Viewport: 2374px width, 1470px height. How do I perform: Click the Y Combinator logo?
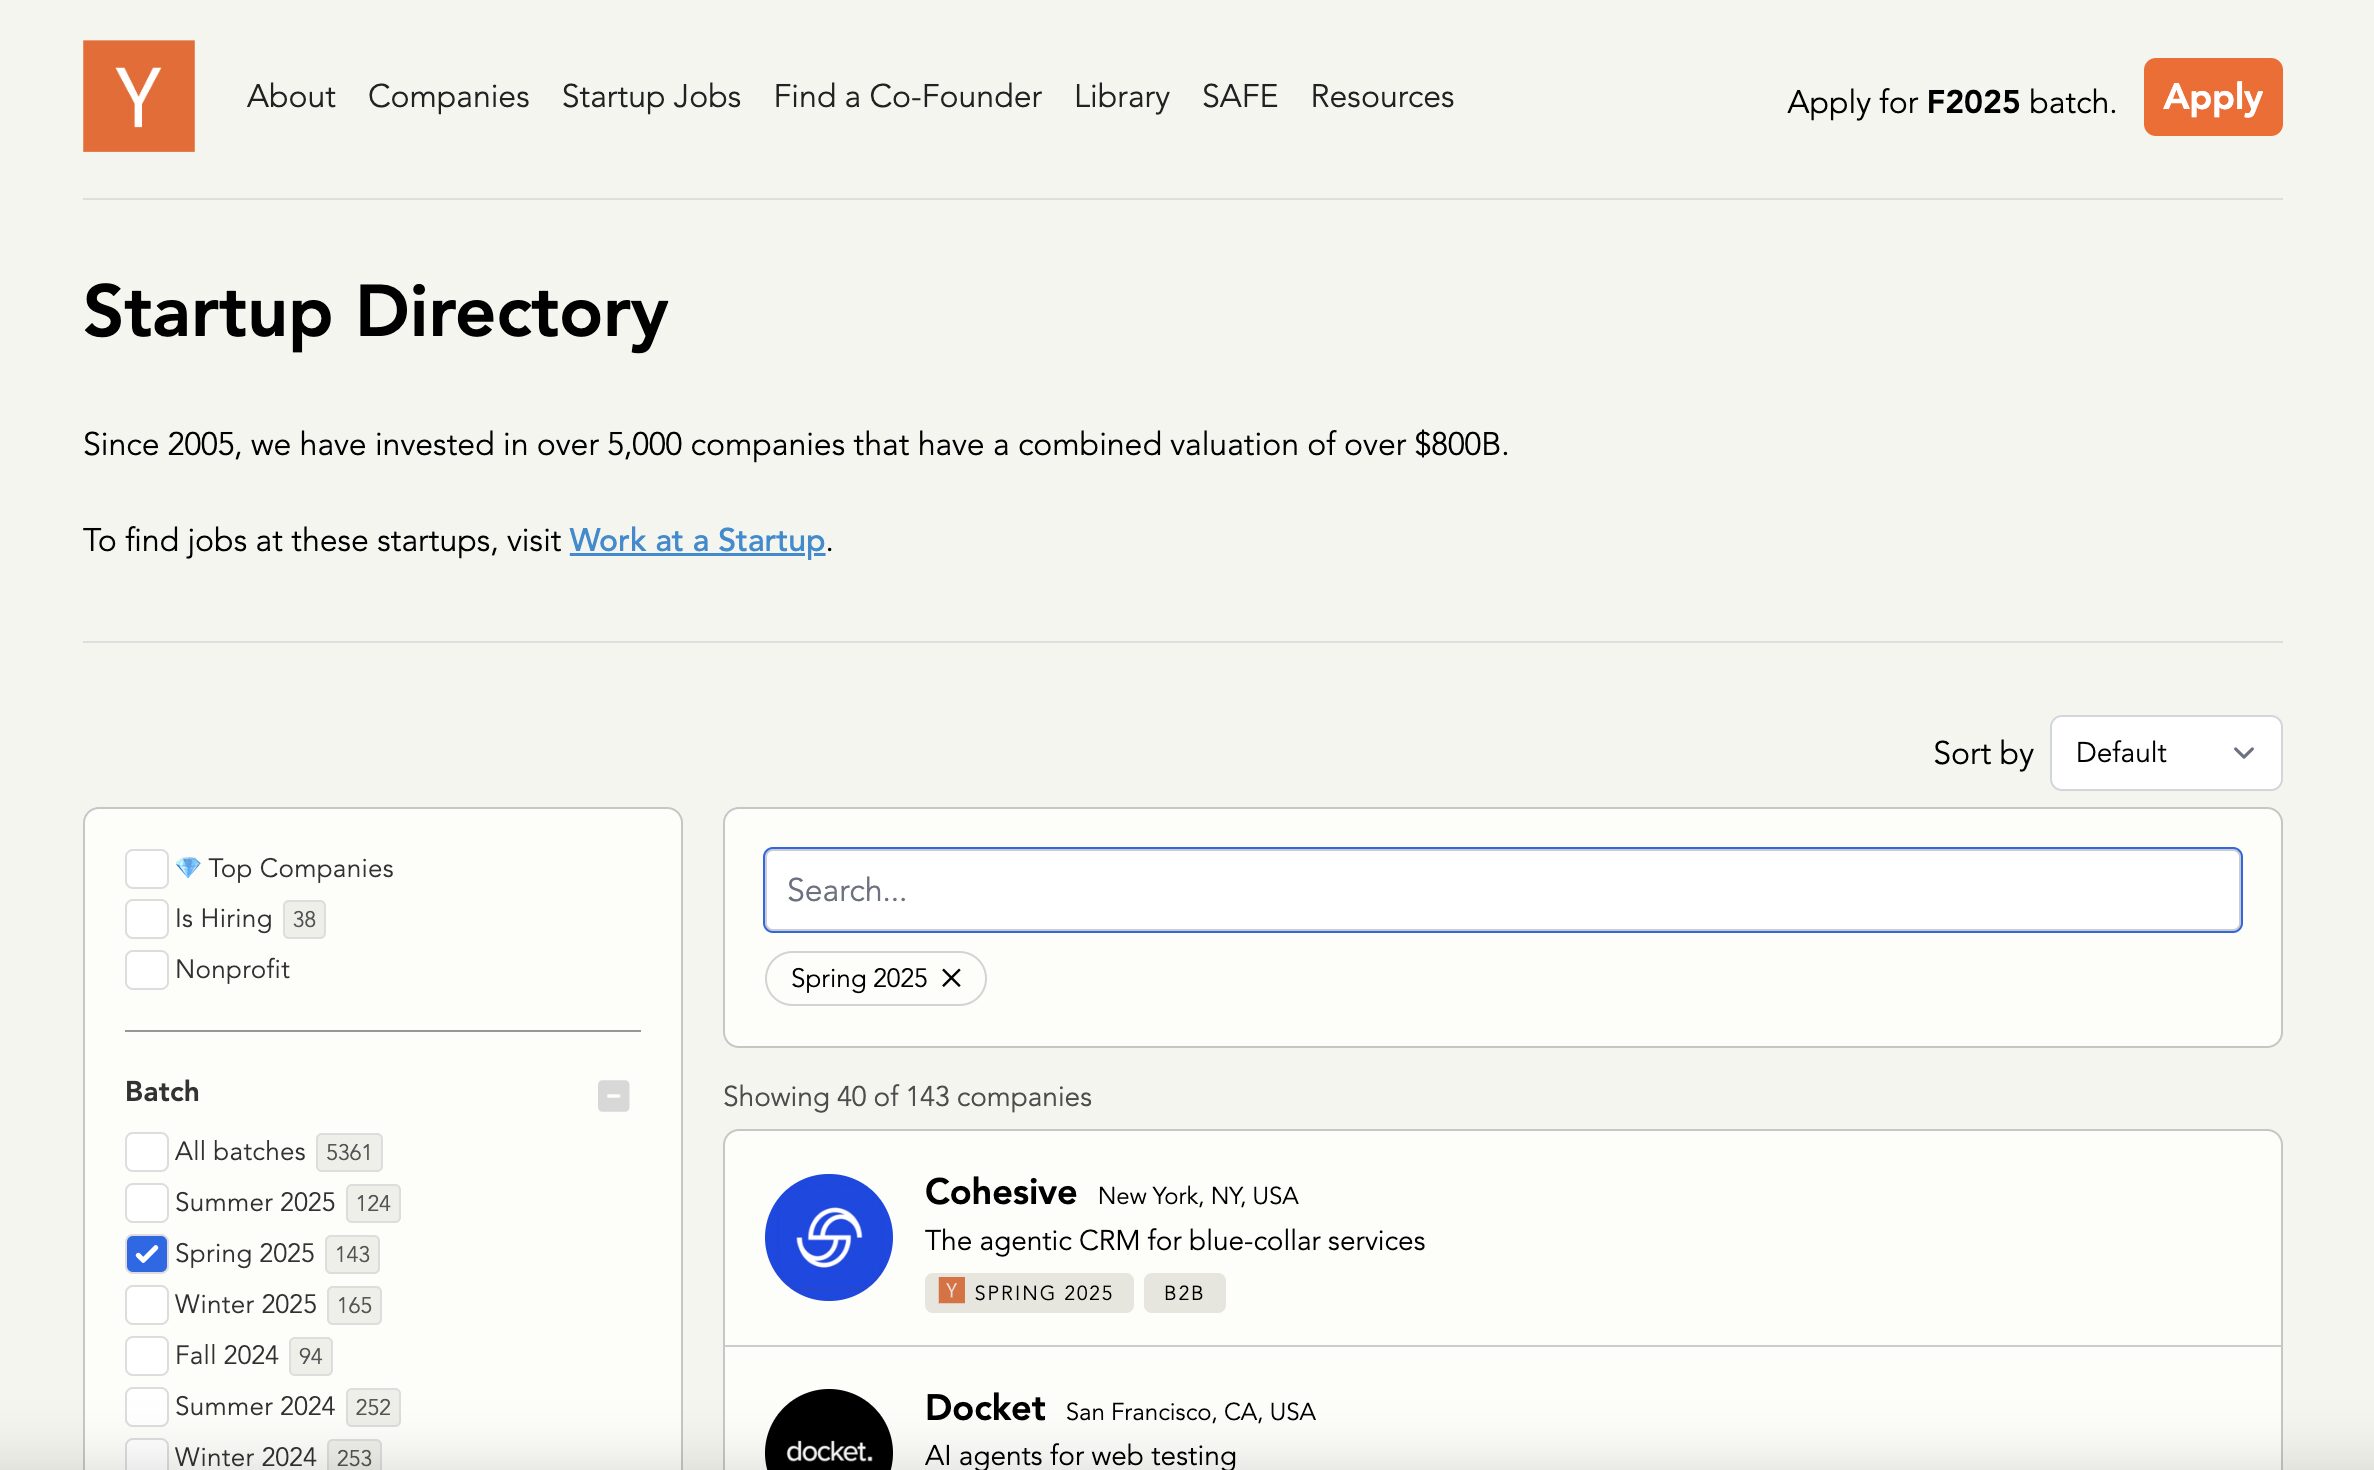click(139, 96)
